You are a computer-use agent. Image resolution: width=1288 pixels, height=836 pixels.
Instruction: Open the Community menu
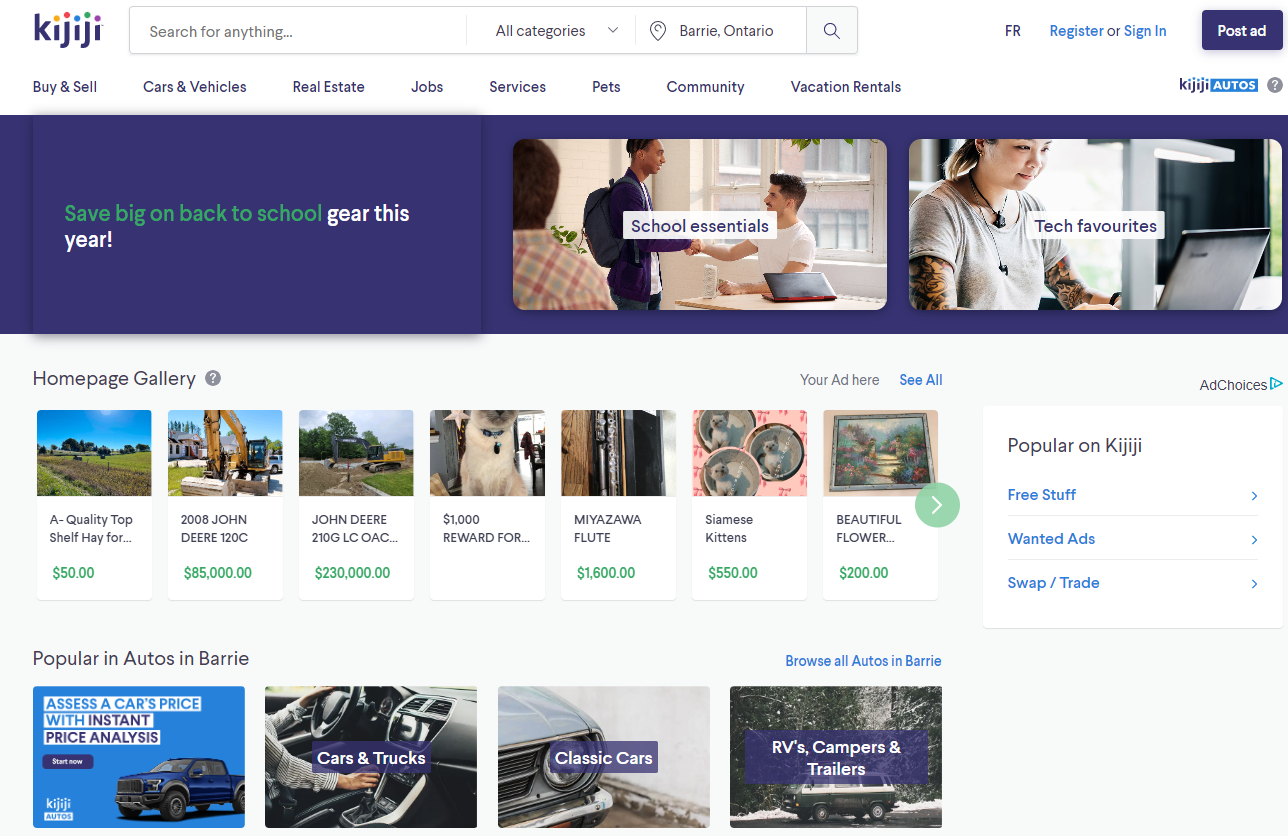pos(706,87)
